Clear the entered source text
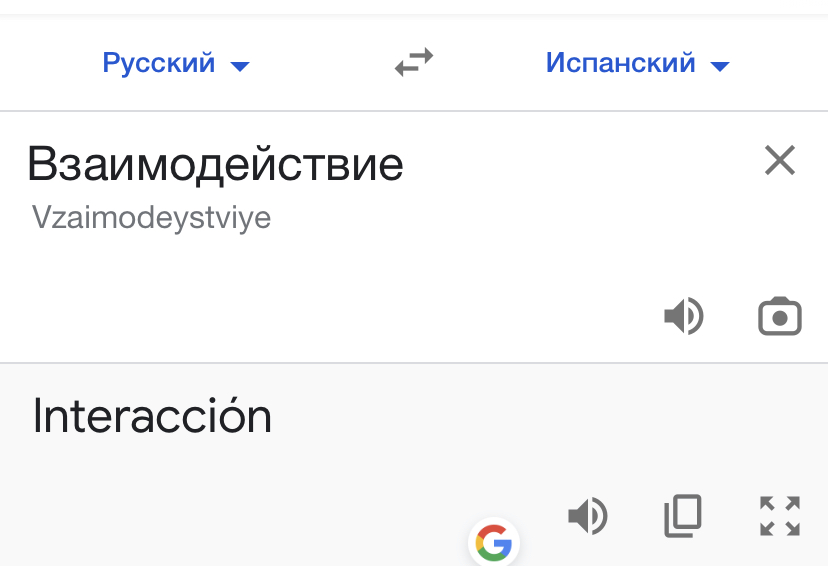The image size is (828, 566). (779, 160)
